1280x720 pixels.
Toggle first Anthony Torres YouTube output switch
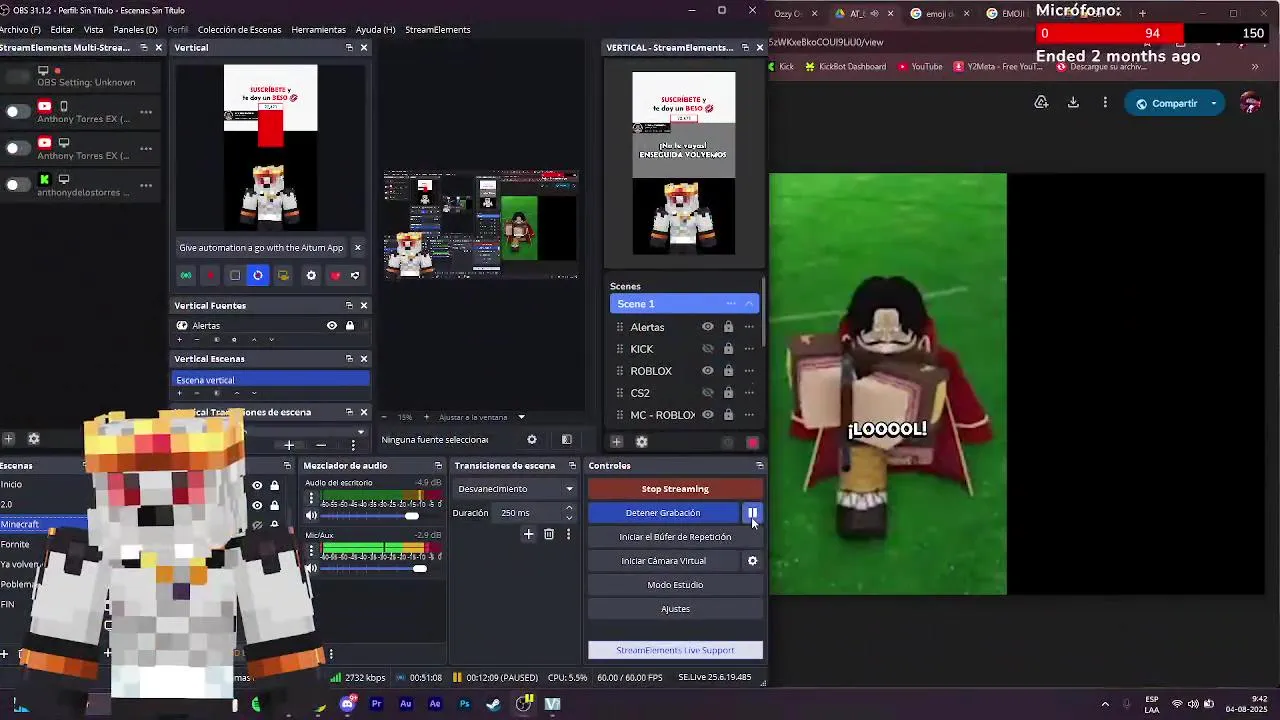pyautogui.click(x=17, y=111)
